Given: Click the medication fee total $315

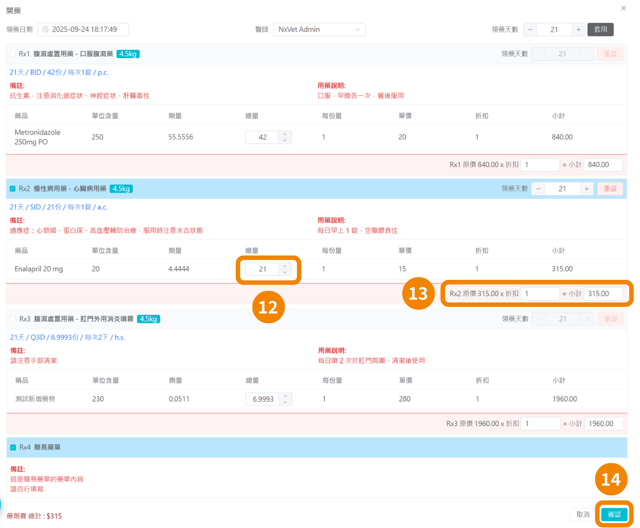Looking at the screenshot, I should (x=34, y=516).
